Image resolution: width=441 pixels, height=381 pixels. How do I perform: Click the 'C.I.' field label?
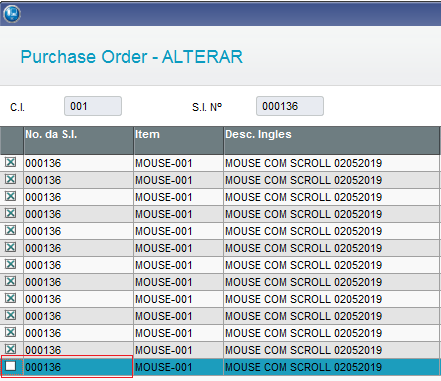pyautogui.click(x=18, y=107)
